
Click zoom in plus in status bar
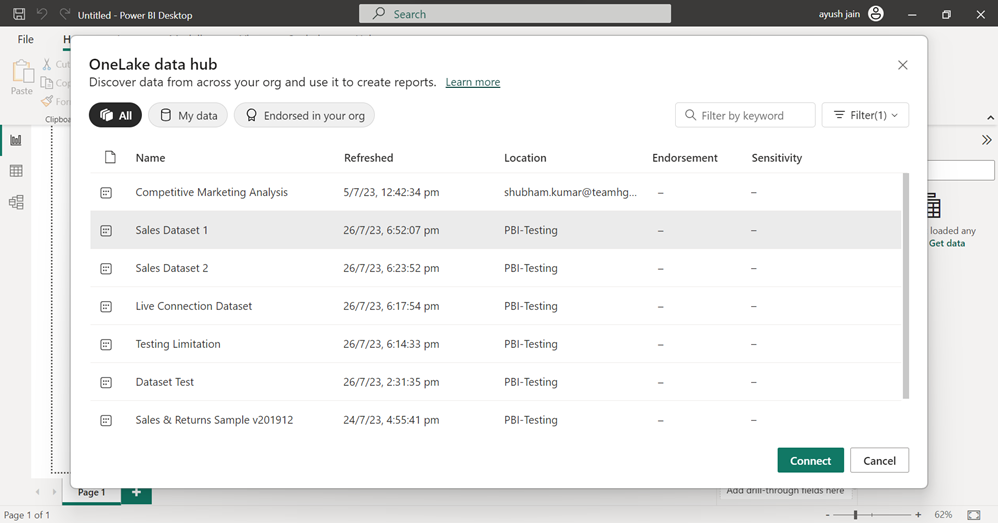(918, 515)
